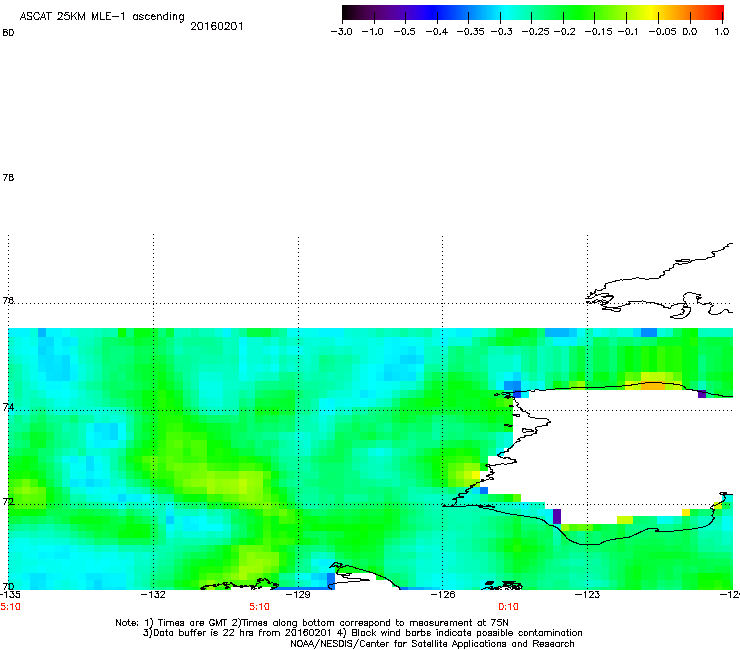Click the 'ASCAT 25KM MLE-1 ascending' title
740x650 pixels.
[x=102, y=17]
